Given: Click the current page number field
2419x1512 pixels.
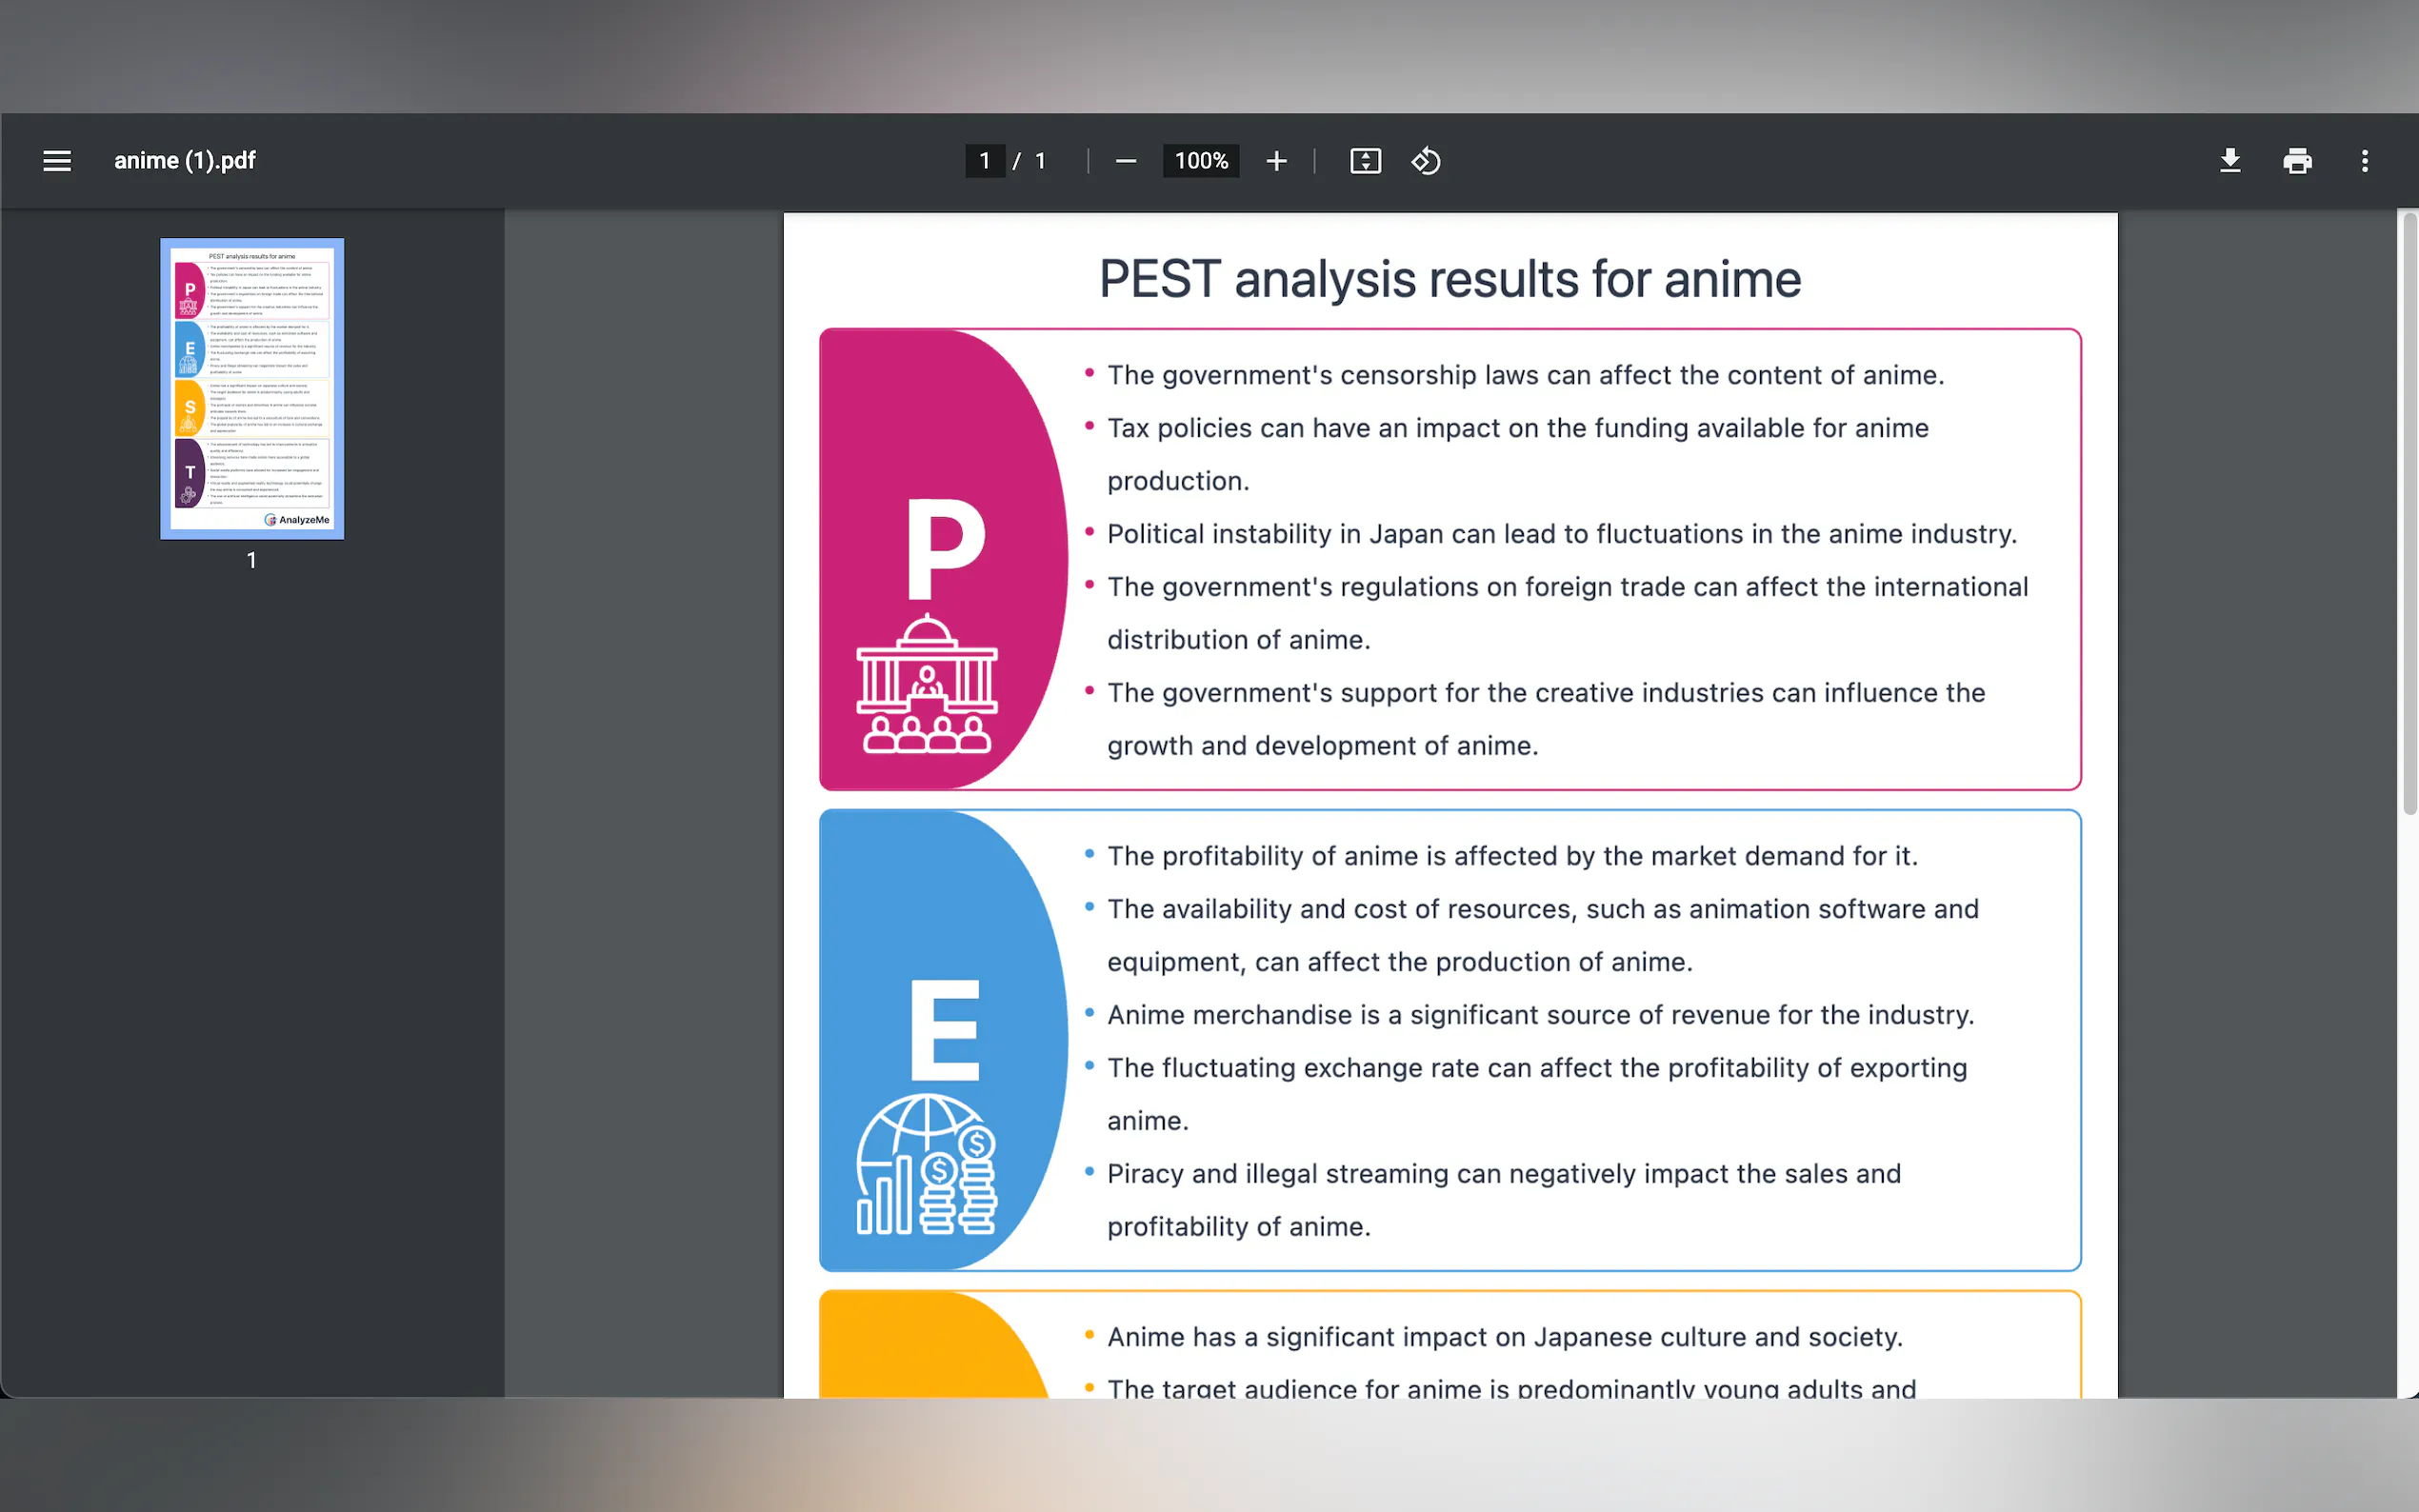Looking at the screenshot, I should click(984, 161).
